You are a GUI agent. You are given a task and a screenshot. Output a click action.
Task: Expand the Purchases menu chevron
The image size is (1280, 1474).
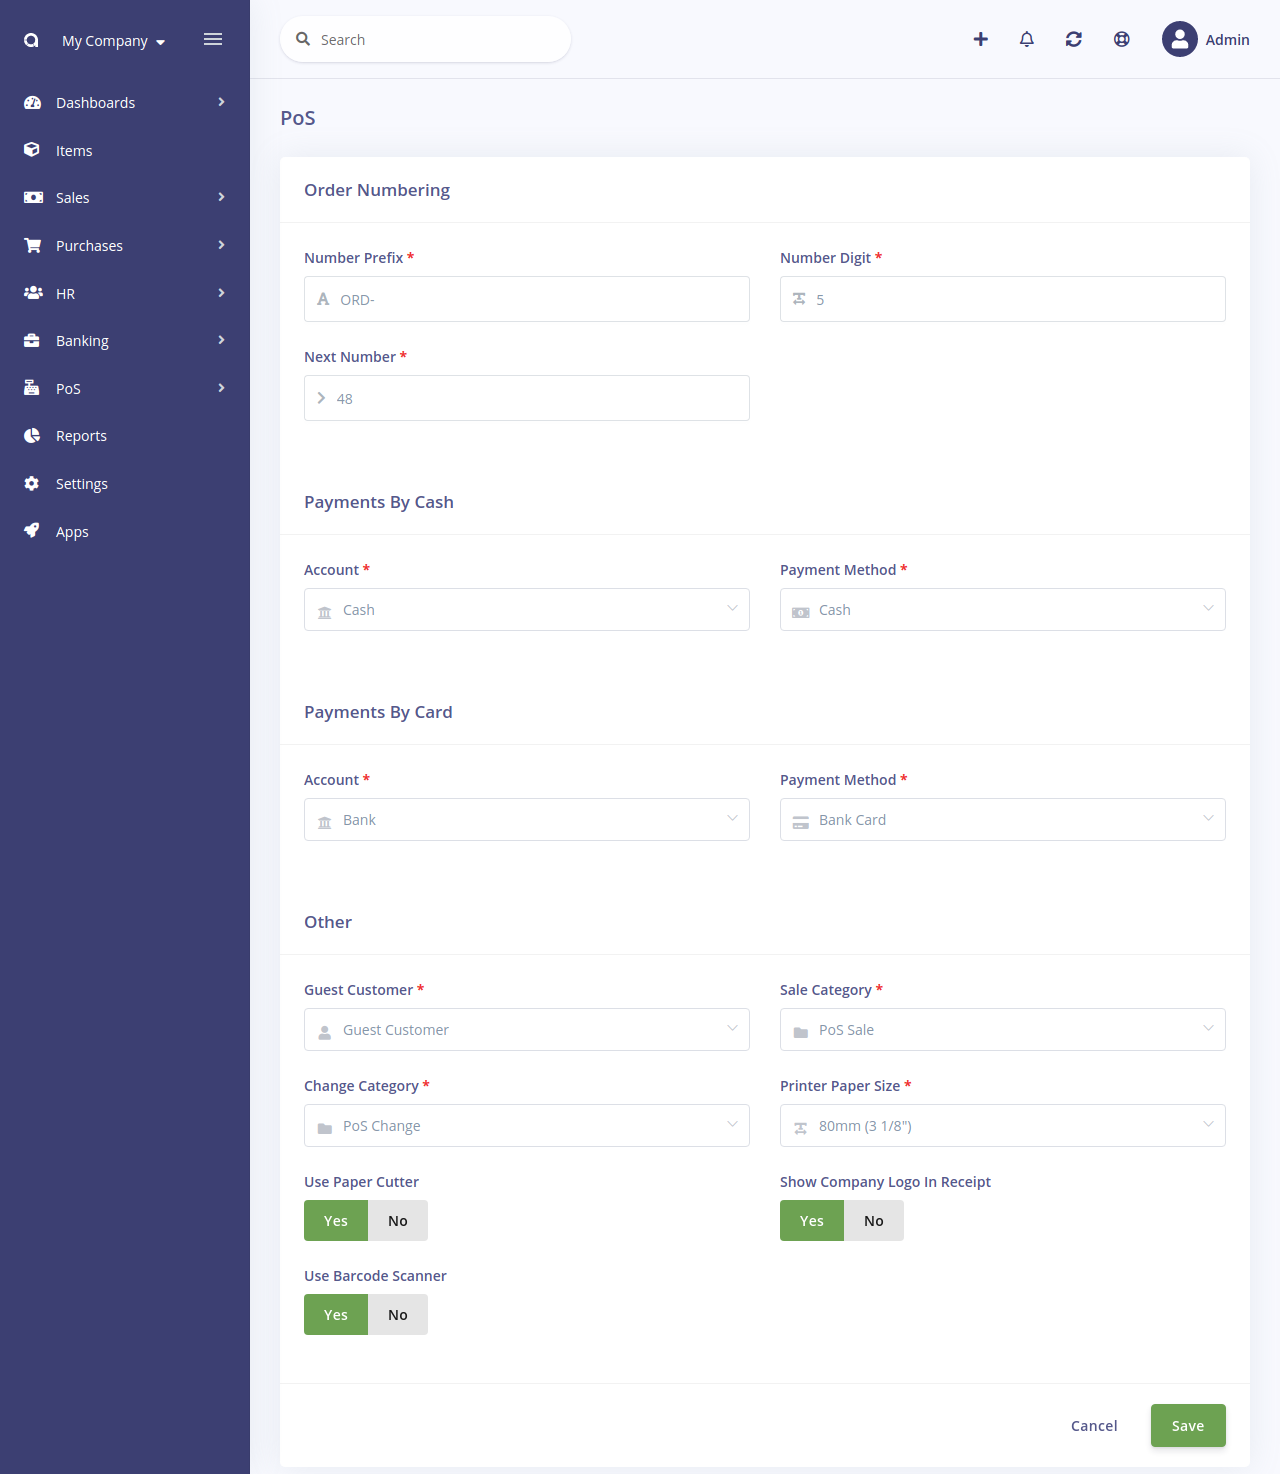221,245
